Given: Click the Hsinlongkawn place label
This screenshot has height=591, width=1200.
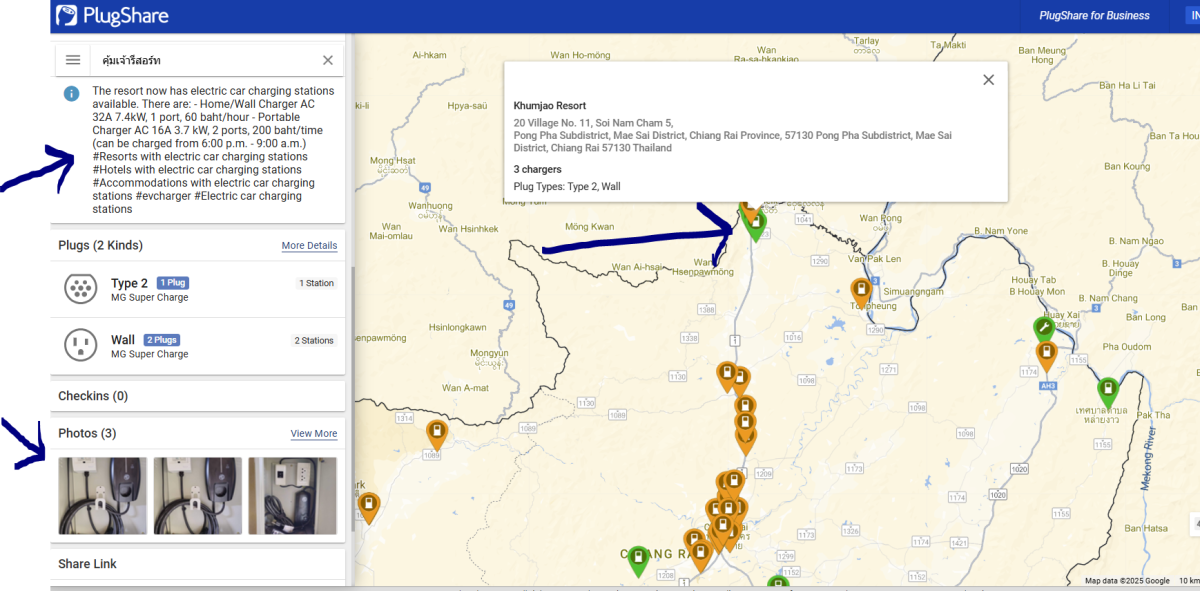Looking at the screenshot, I should pyautogui.click(x=458, y=327).
